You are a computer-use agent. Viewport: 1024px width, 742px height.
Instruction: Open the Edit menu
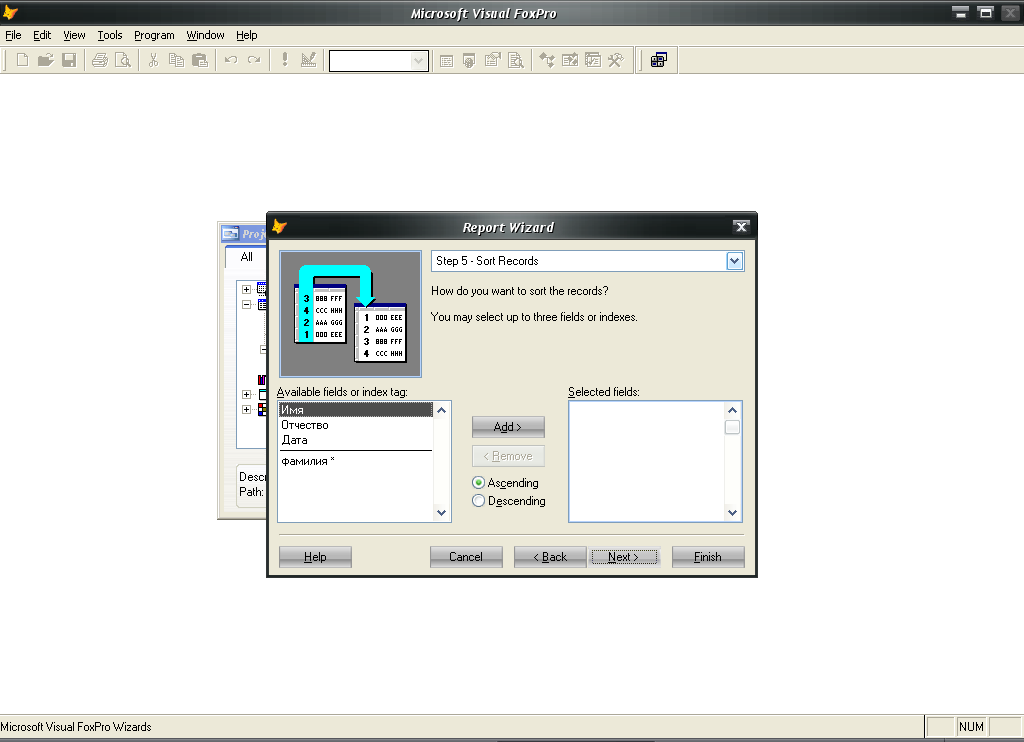pyautogui.click(x=42, y=35)
